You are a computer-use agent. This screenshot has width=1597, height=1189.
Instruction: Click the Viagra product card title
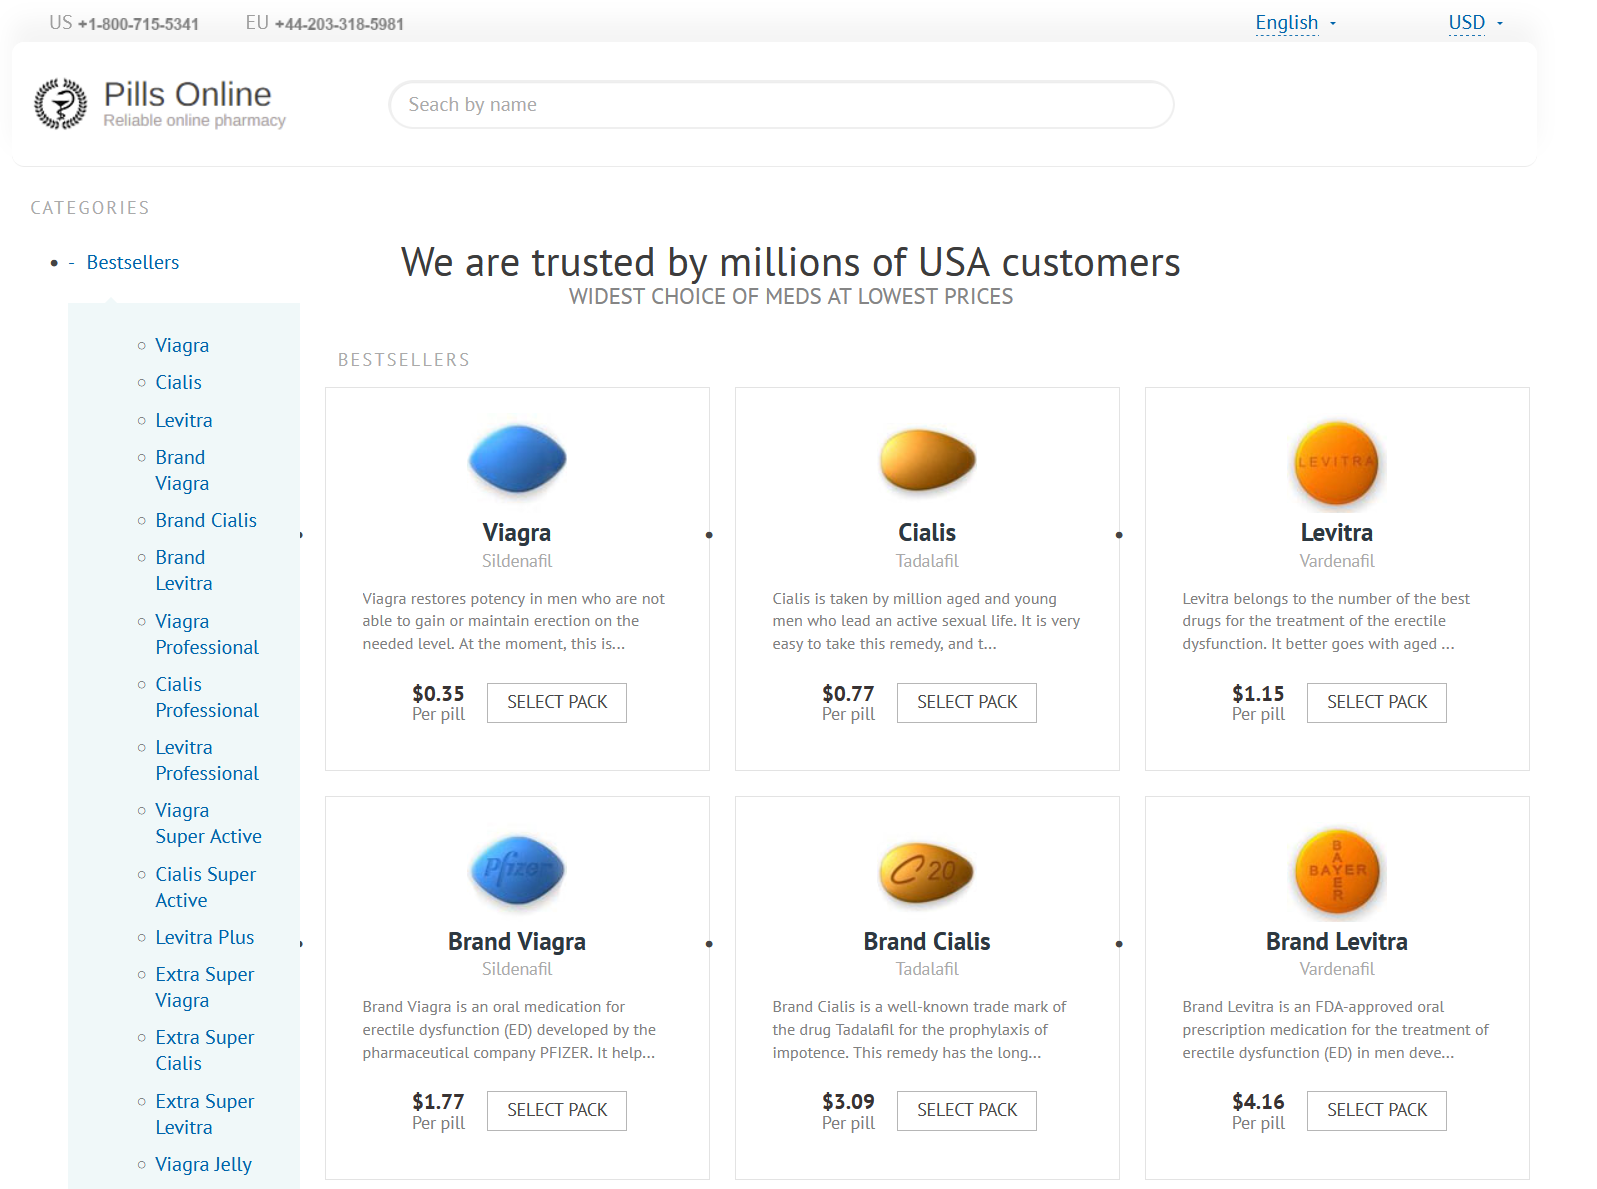[517, 533]
